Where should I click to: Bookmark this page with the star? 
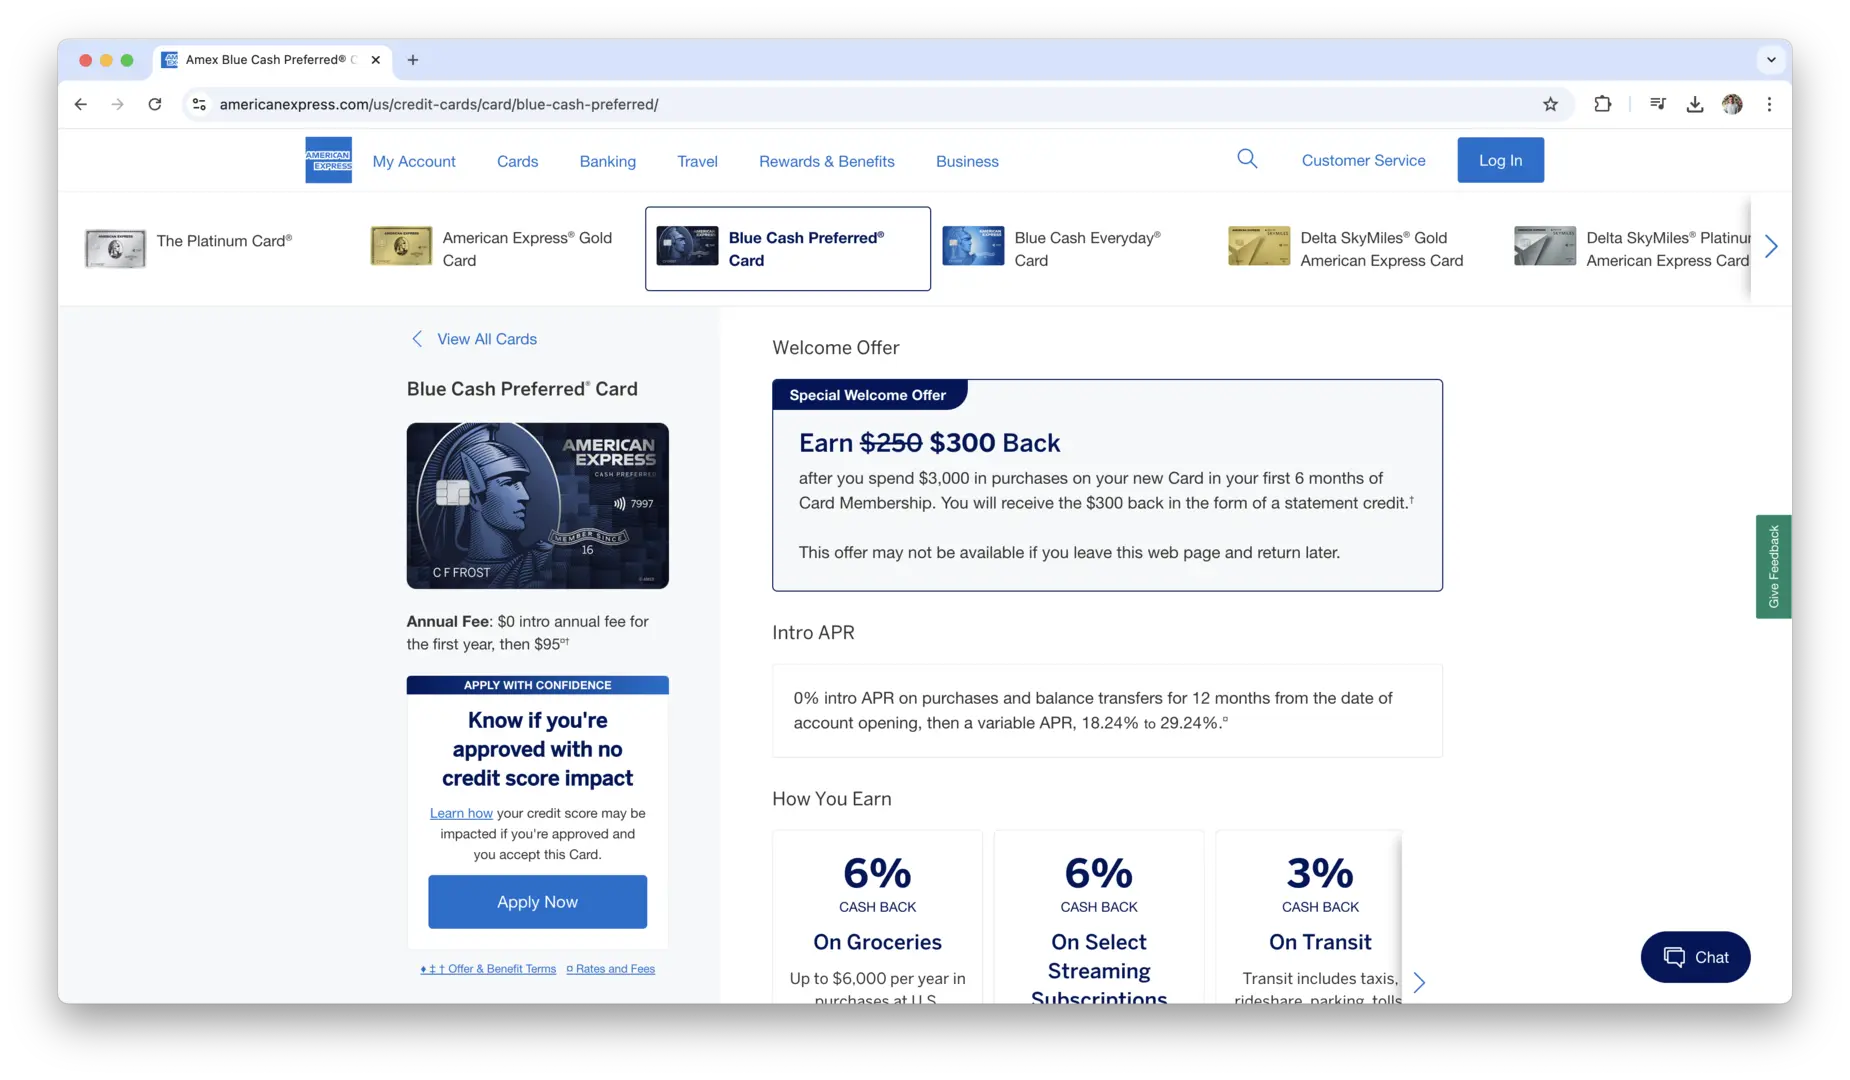[x=1550, y=104]
